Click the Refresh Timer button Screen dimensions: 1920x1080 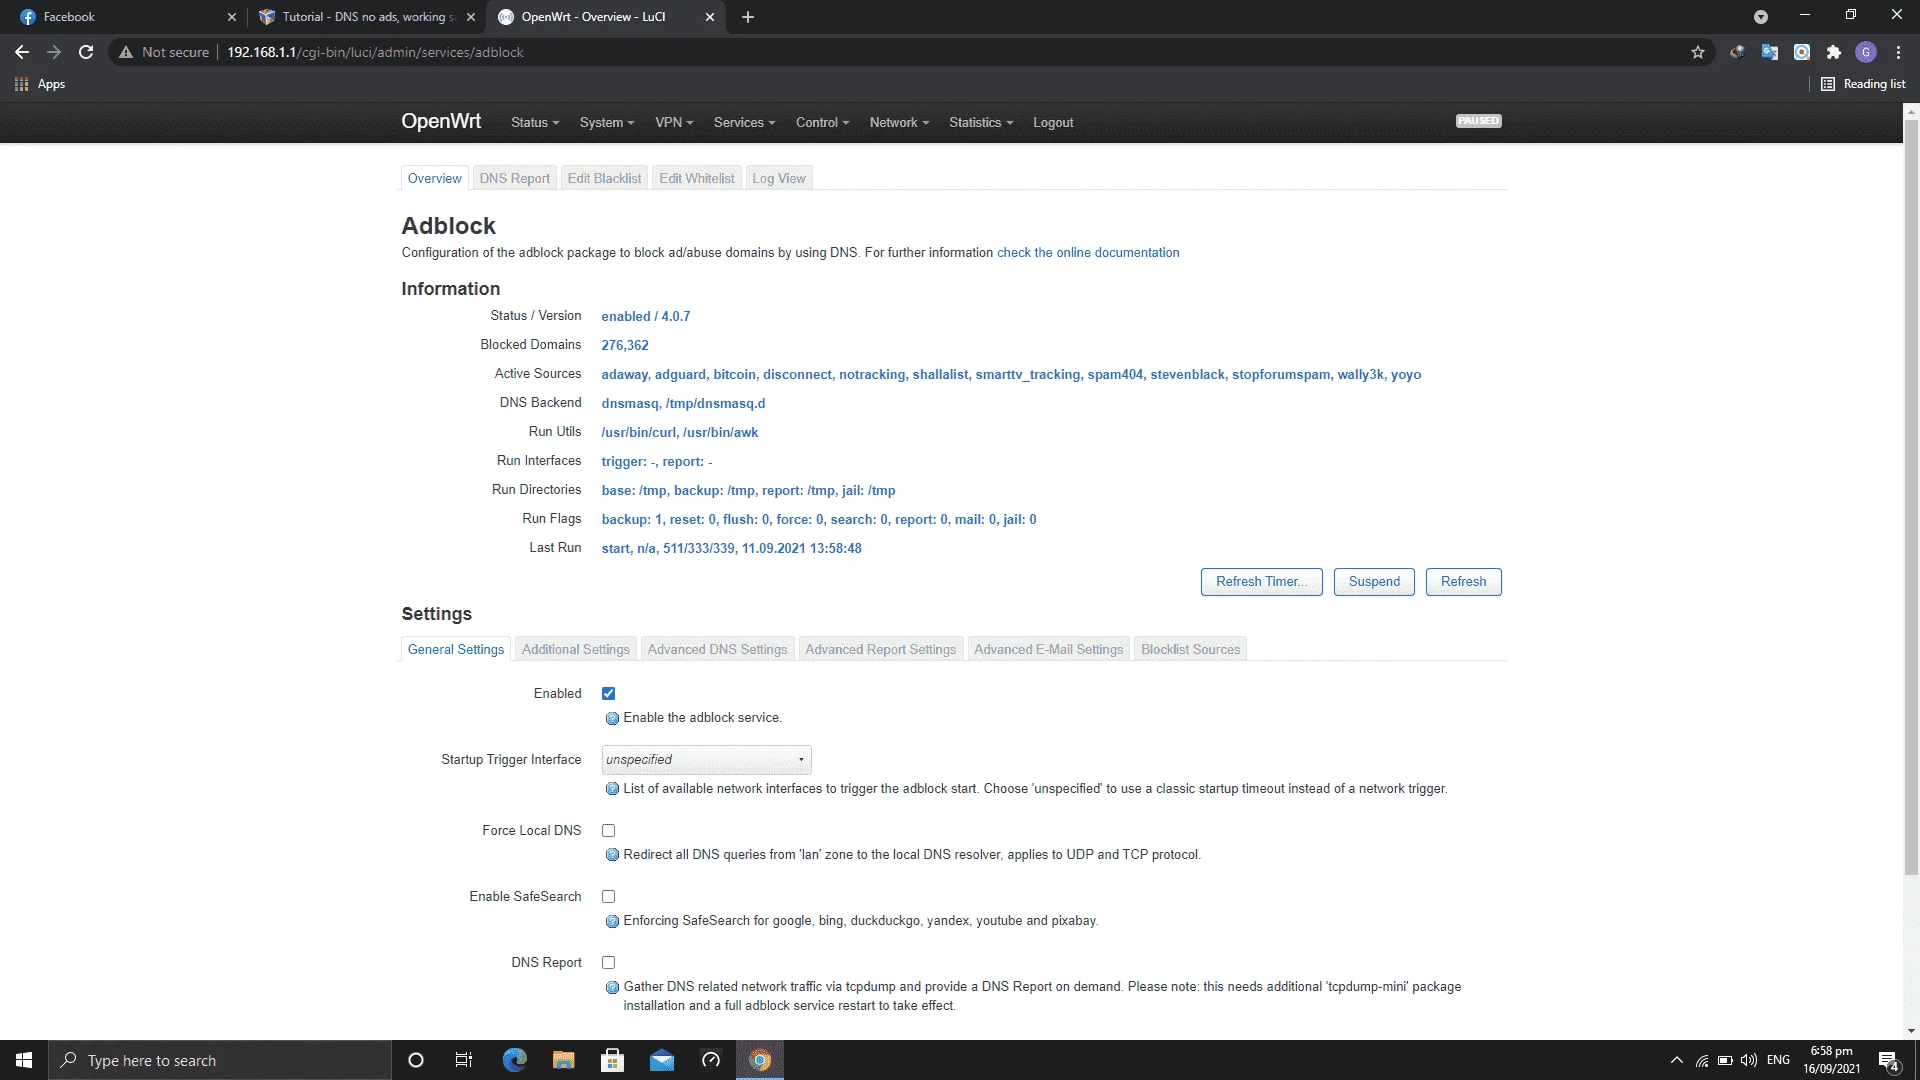click(1262, 582)
